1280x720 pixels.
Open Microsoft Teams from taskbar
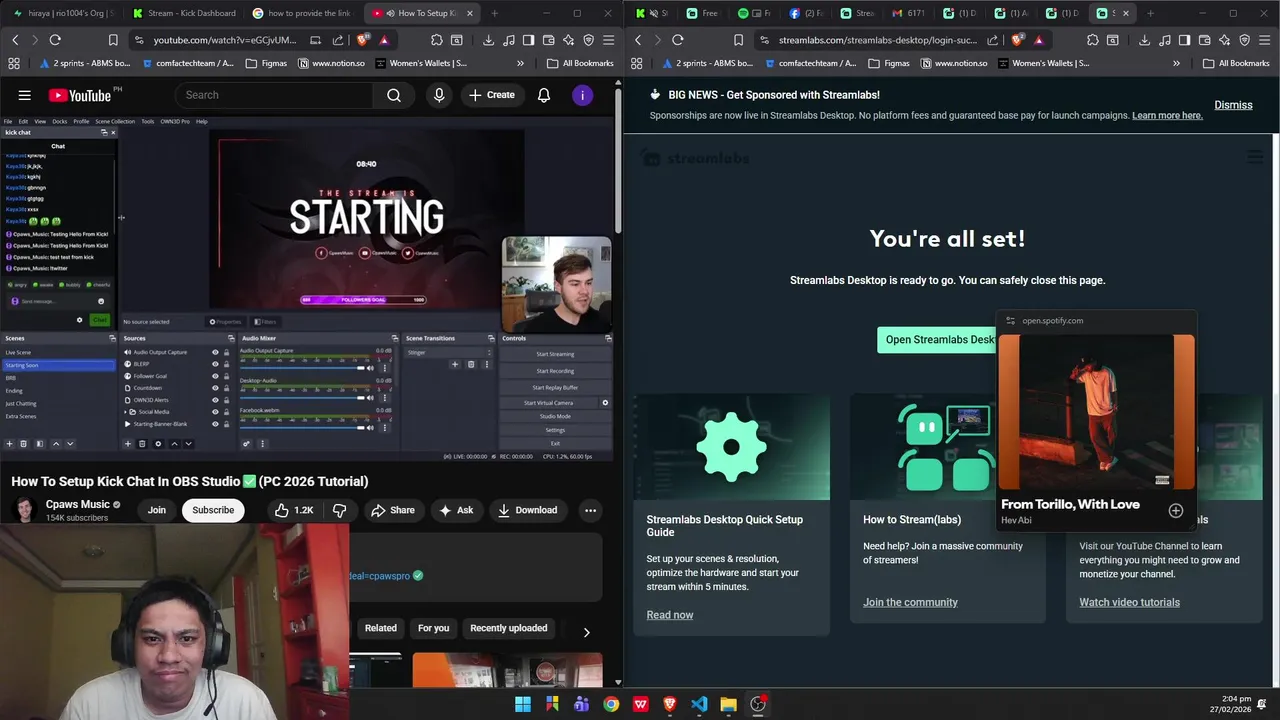(581, 704)
